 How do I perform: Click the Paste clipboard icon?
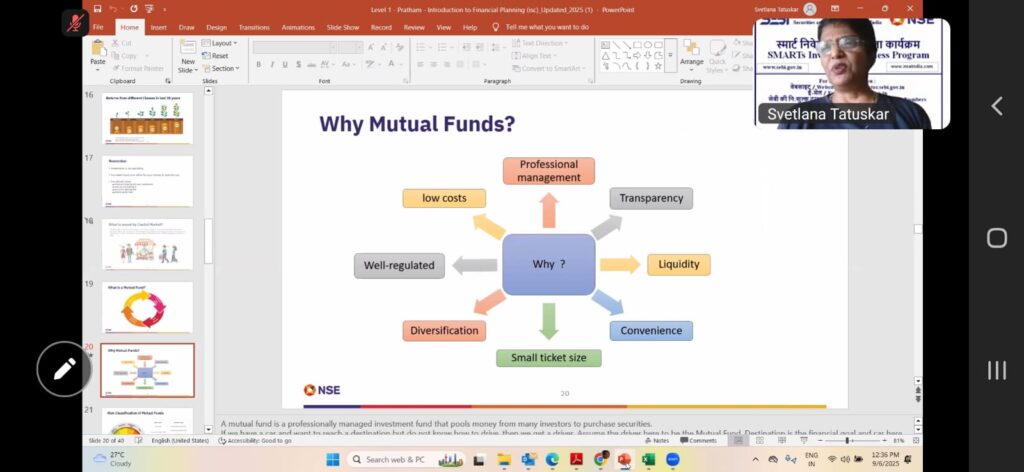(x=98, y=50)
